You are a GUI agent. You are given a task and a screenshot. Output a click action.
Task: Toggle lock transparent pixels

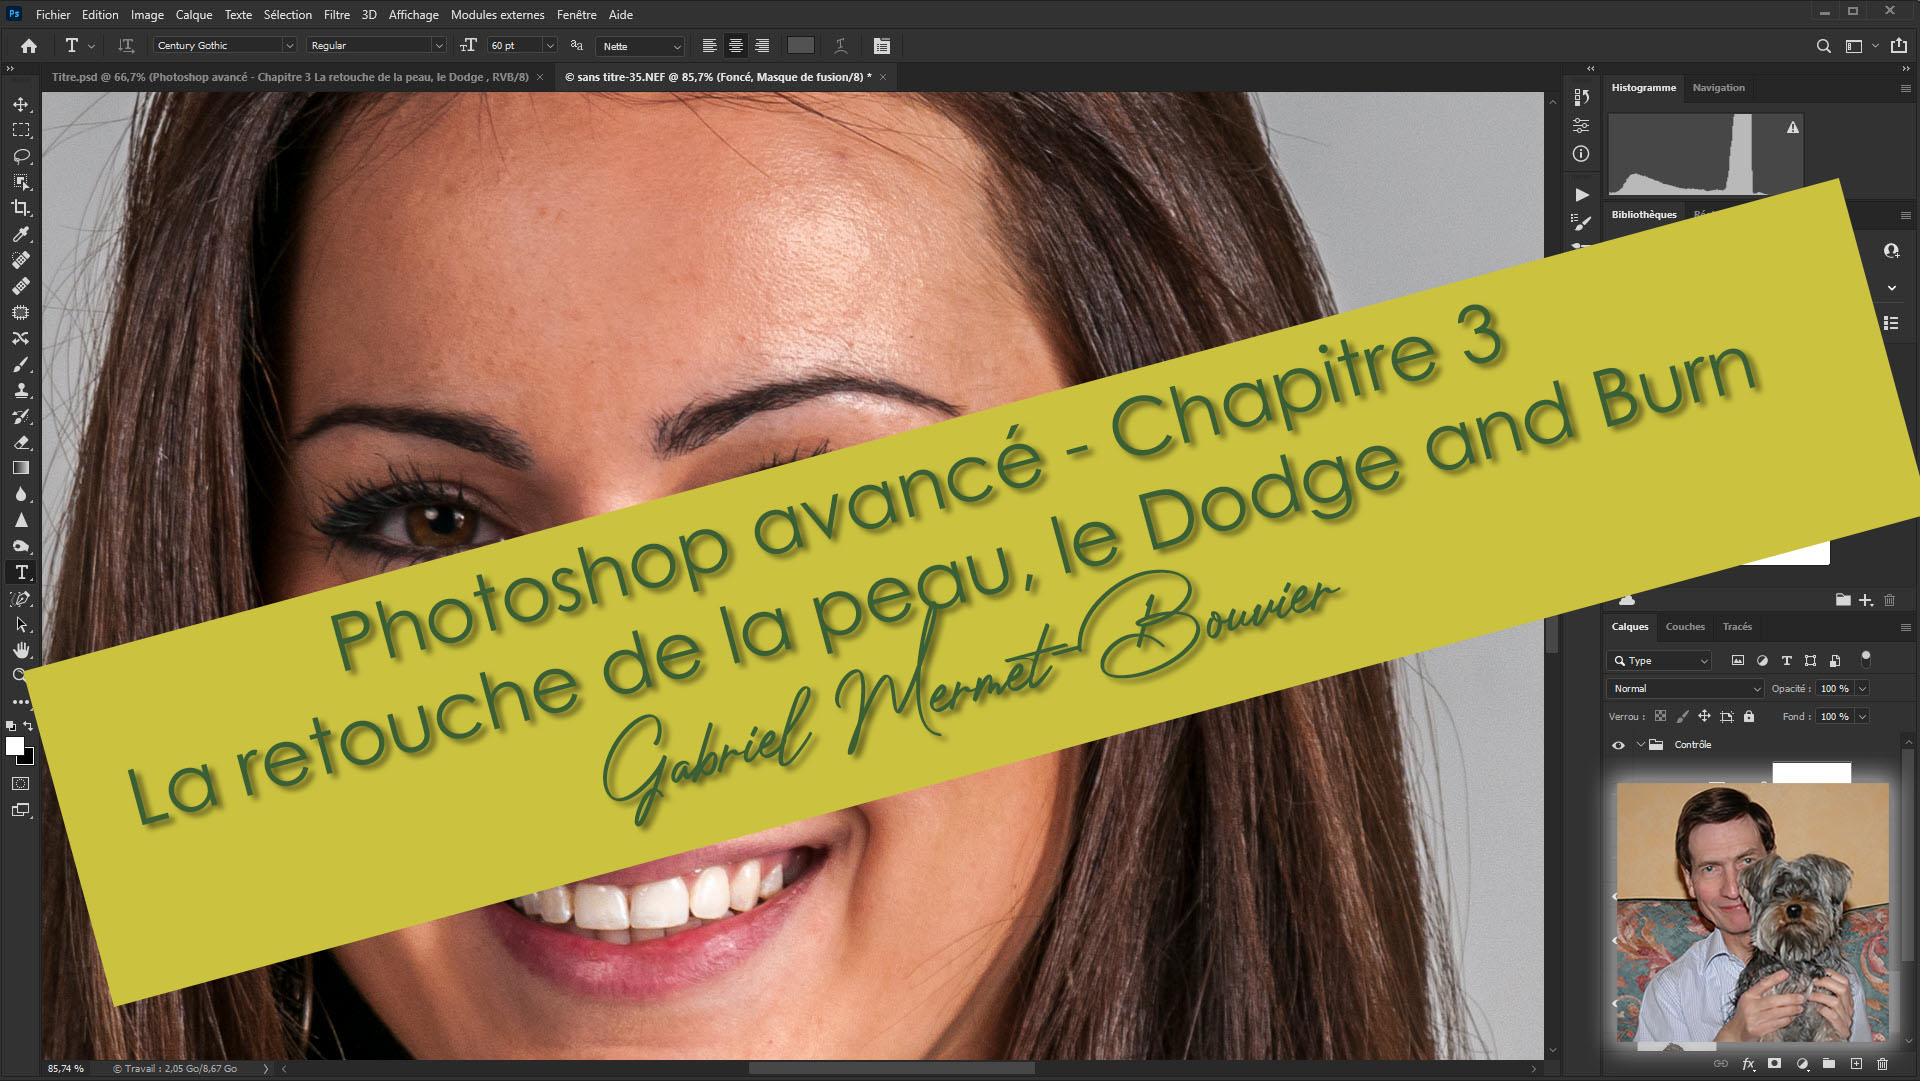click(1660, 716)
